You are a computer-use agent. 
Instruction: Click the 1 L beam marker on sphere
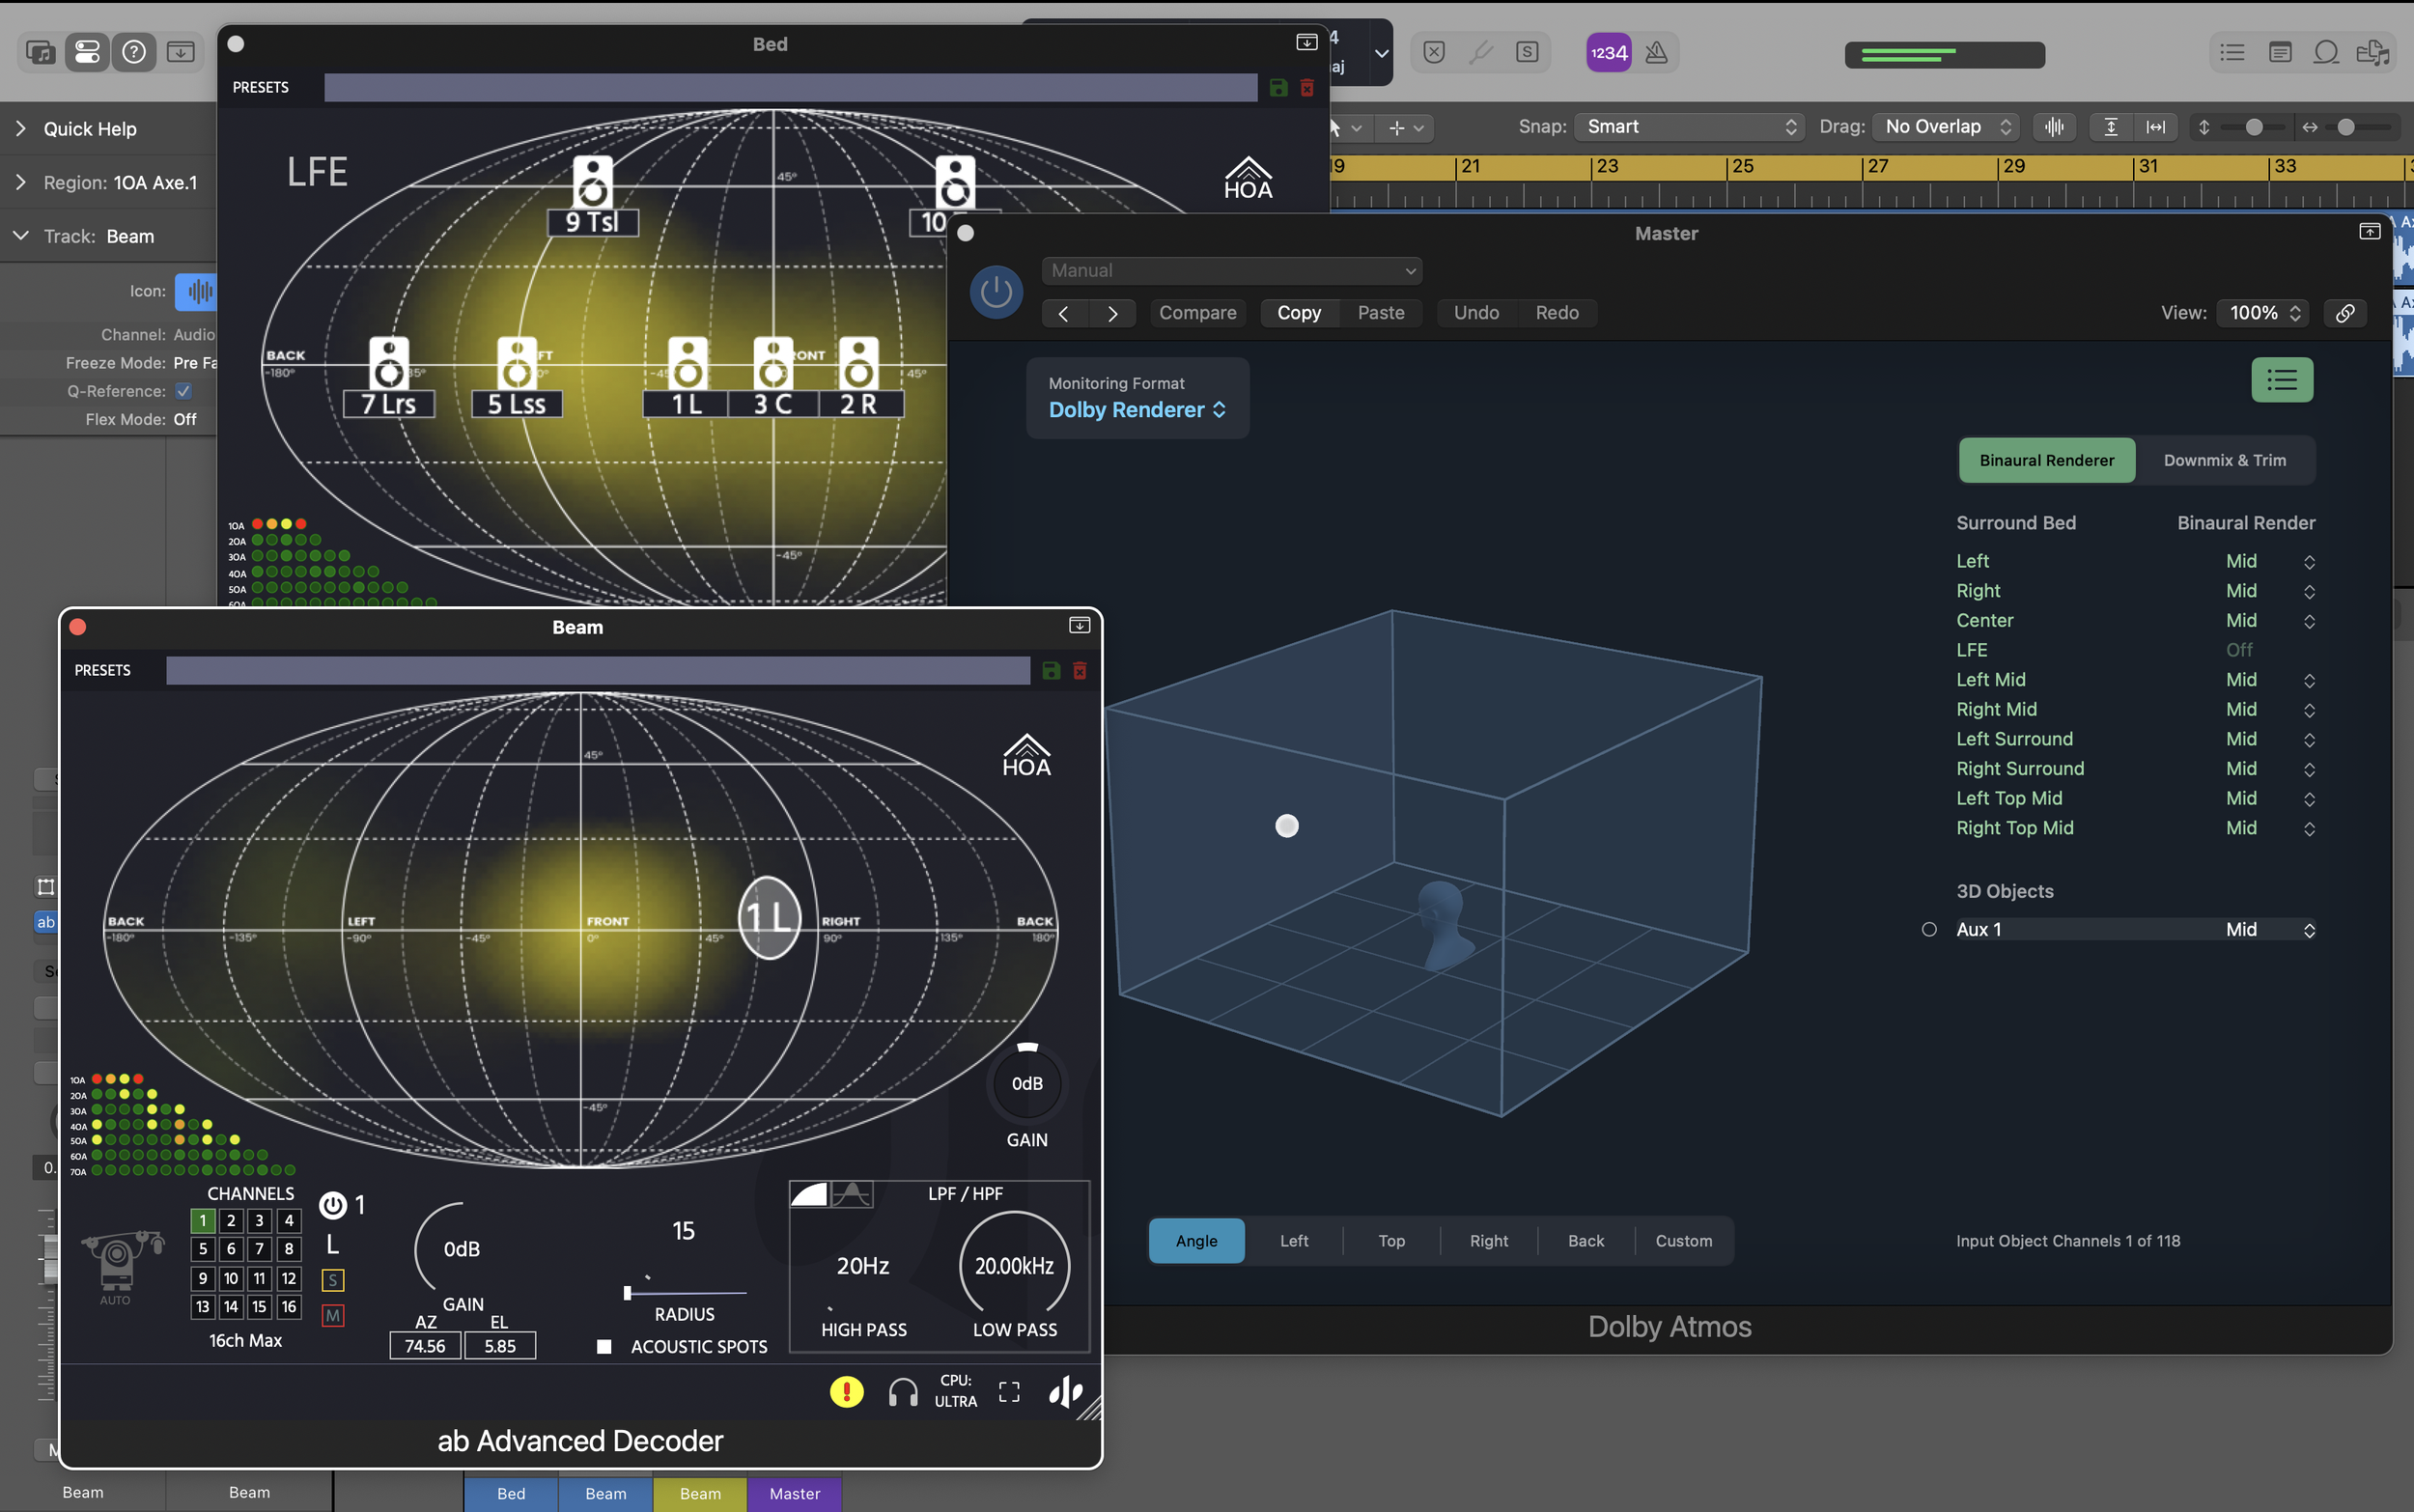click(769, 918)
